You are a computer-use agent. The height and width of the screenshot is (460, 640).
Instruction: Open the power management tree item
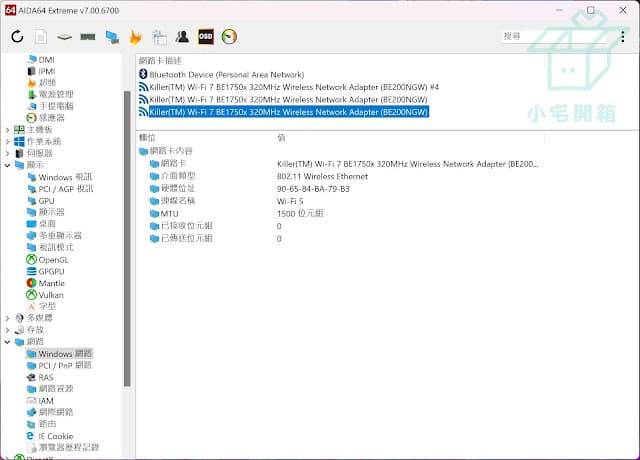(51, 95)
